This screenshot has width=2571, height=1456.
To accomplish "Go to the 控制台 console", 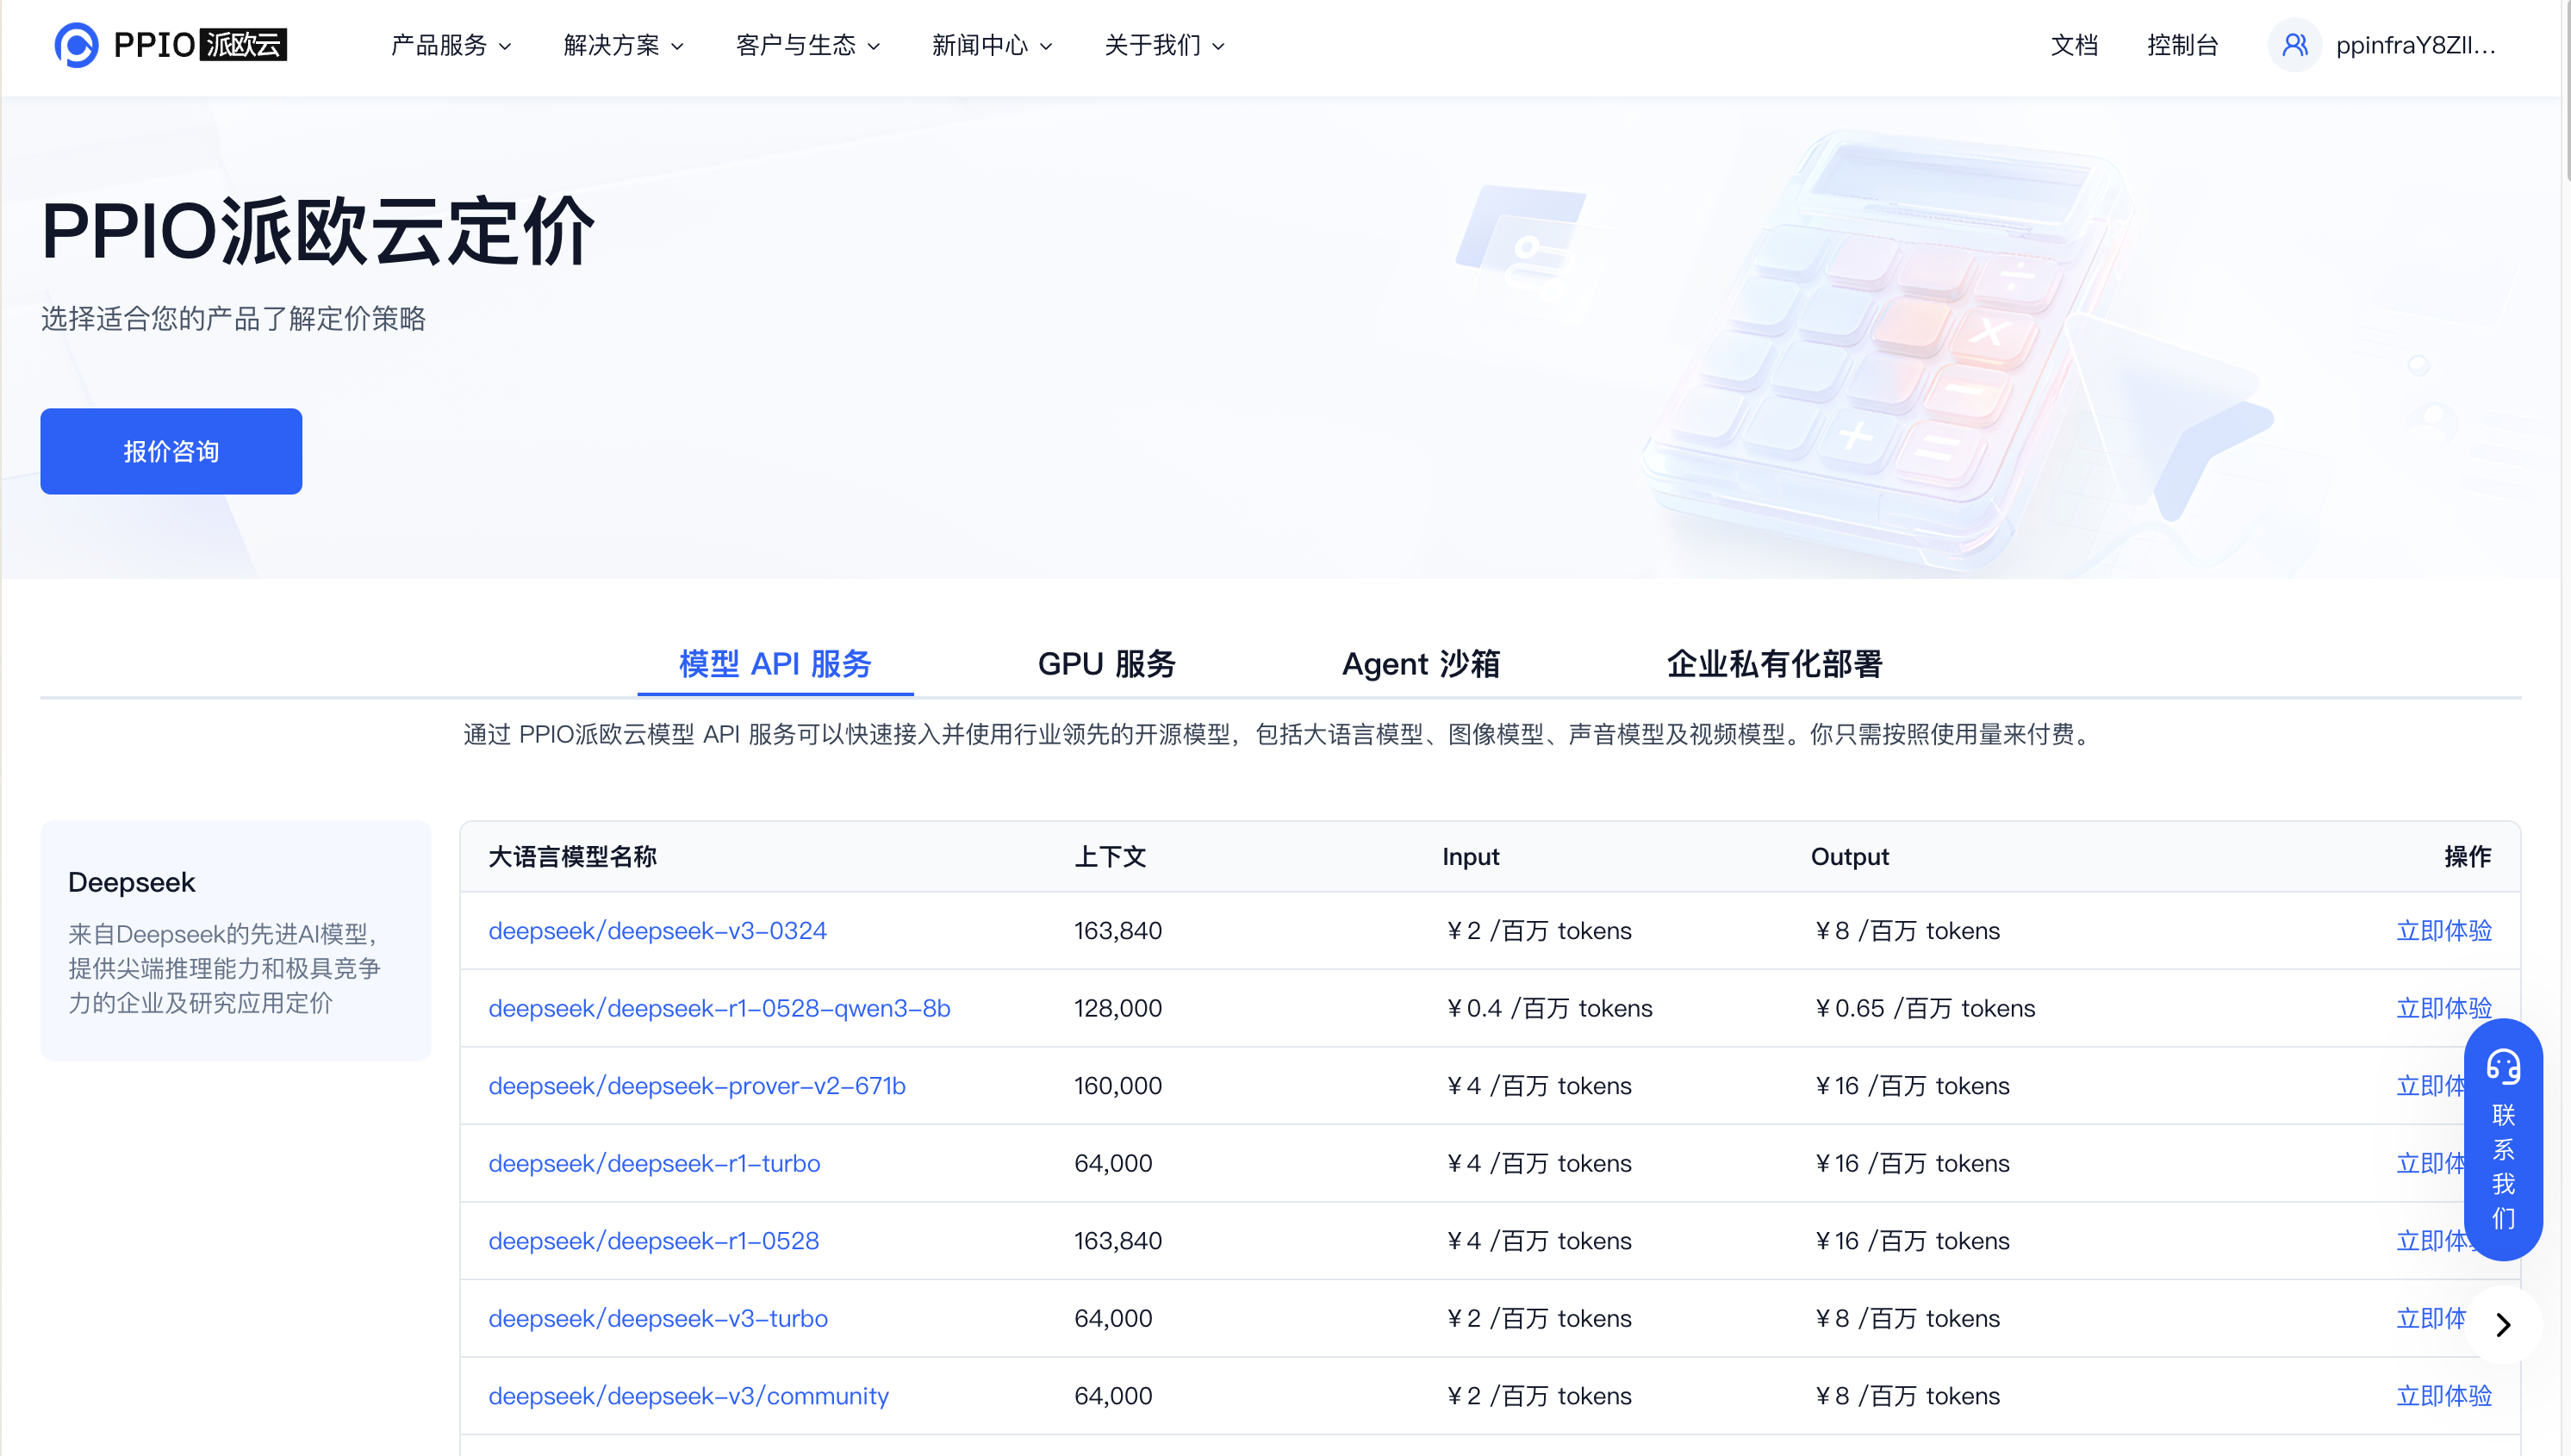I will pyautogui.click(x=2182, y=45).
